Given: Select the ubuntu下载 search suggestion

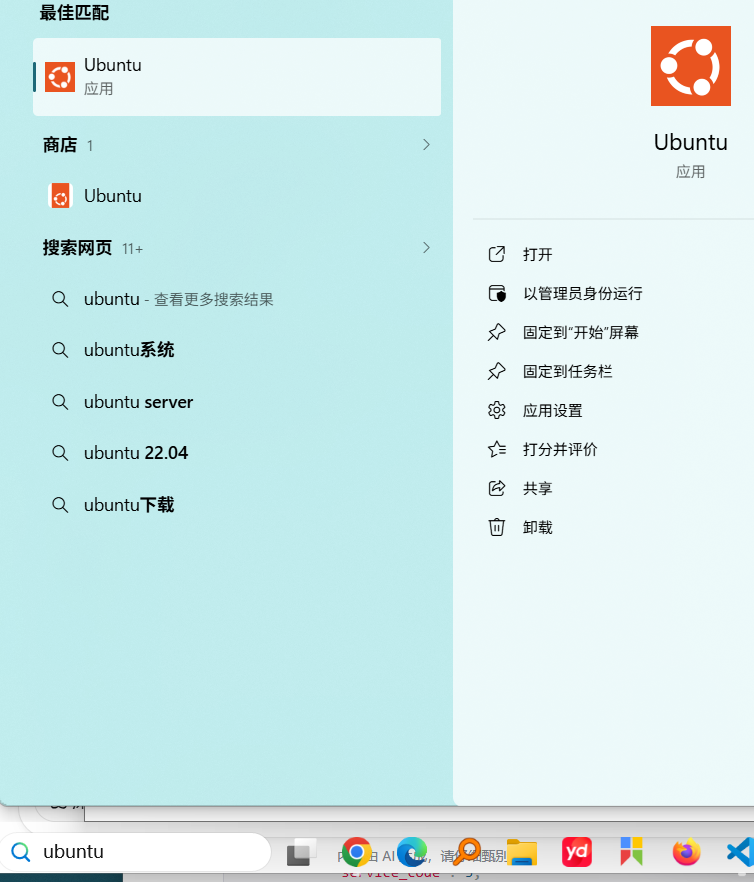Looking at the screenshot, I should pos(237,505).
